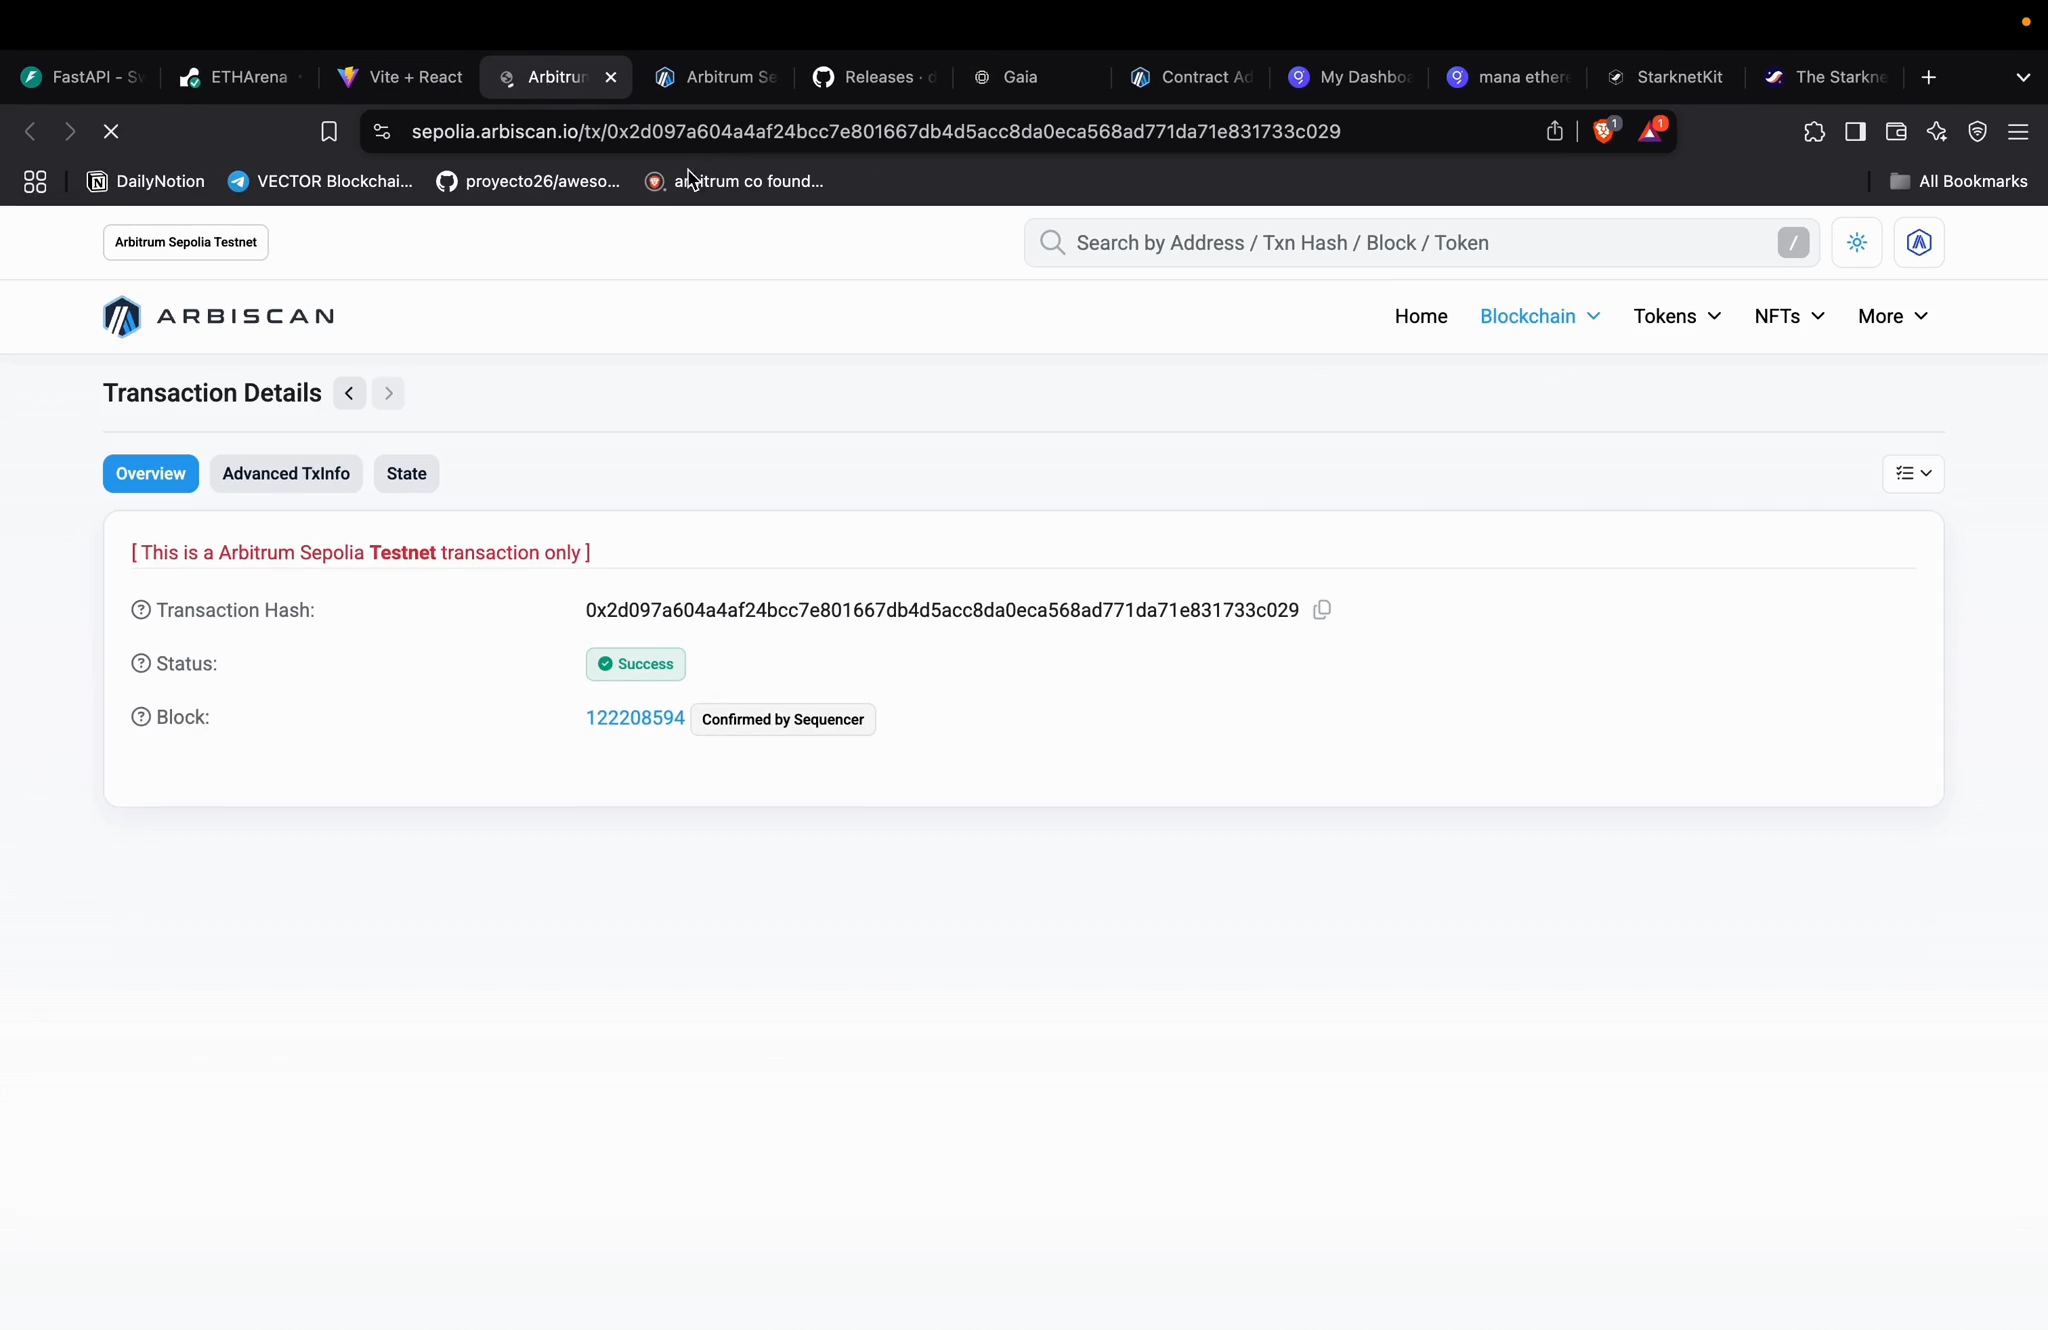Select the Overview tab
The width and height of the screenshot is (2048, 1330).
click(151, 473)
